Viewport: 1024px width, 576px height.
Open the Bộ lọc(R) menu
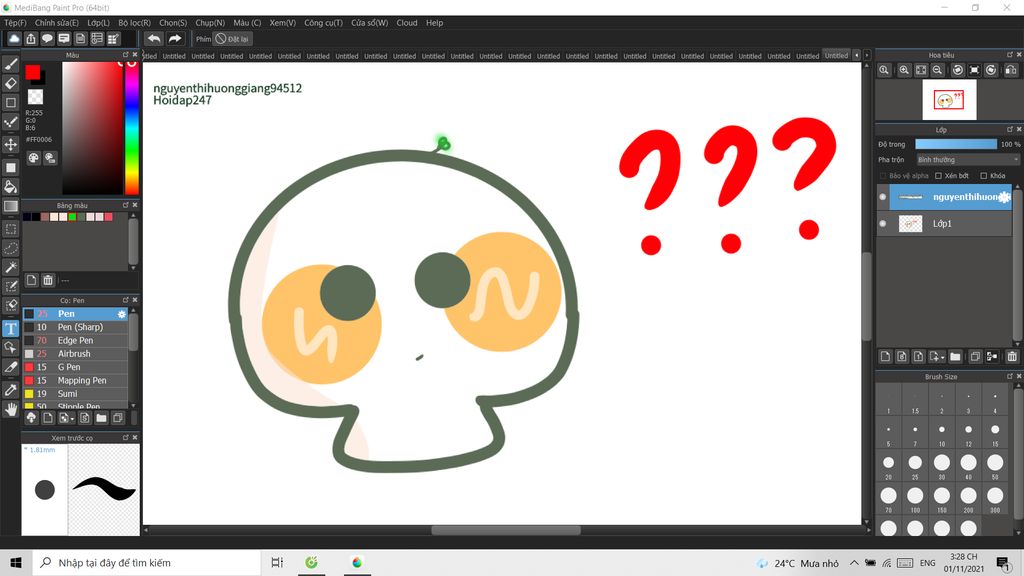pyautogui.click(x=135, y=23)
